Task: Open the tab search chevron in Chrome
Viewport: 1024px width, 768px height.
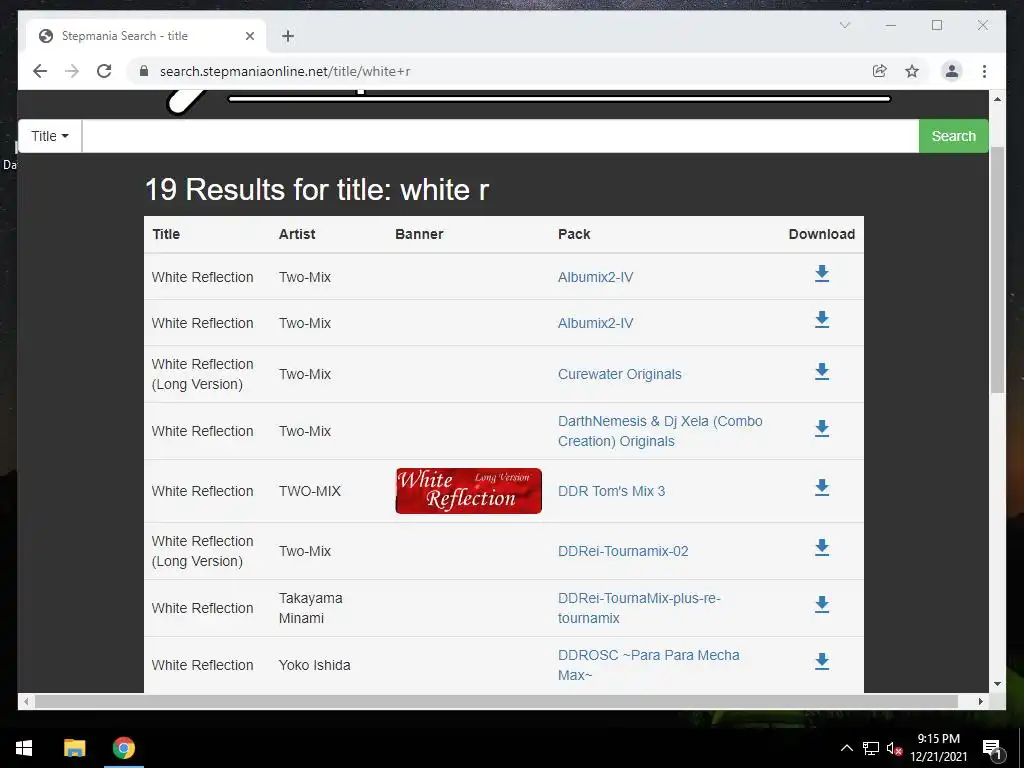Action: 844,25
